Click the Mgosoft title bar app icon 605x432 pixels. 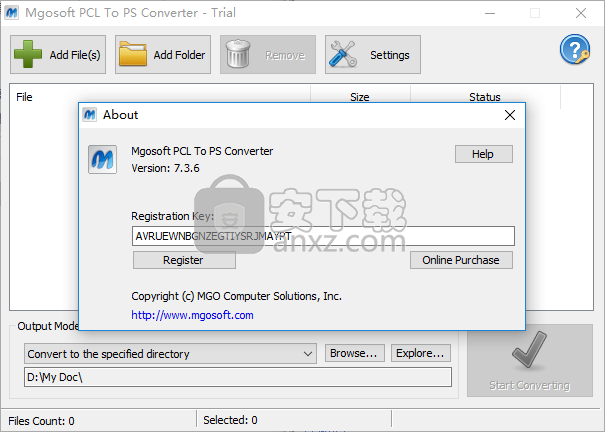(12, 13)
